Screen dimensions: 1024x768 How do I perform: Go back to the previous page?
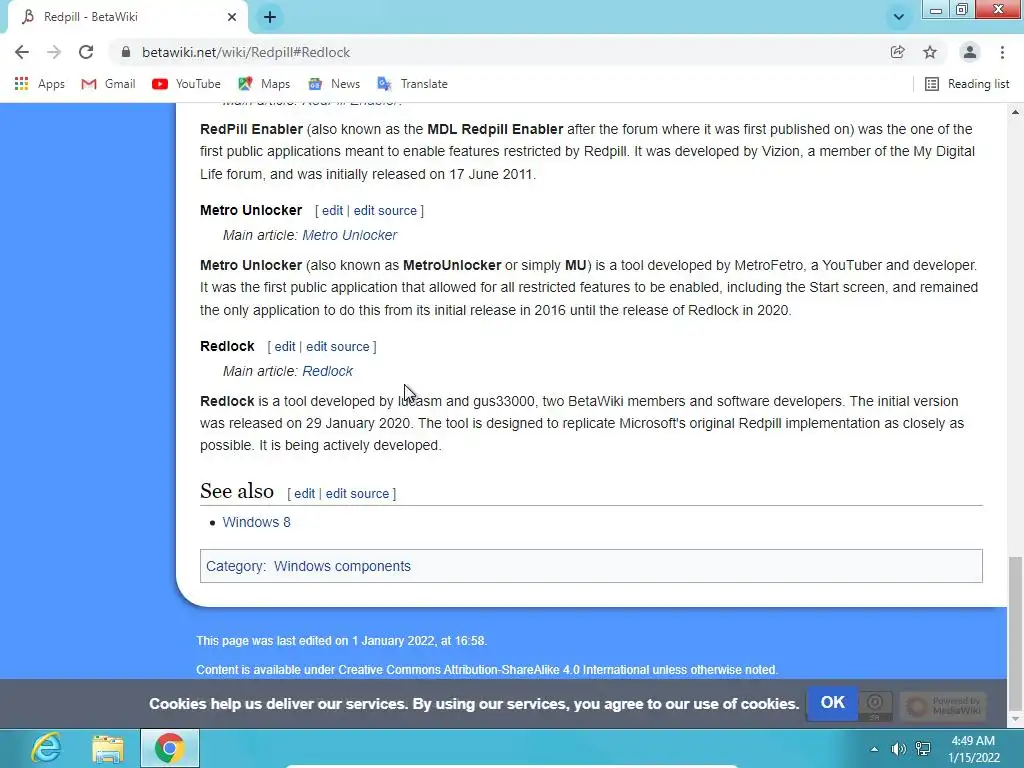pyautogui.click(x=22, y=52)
